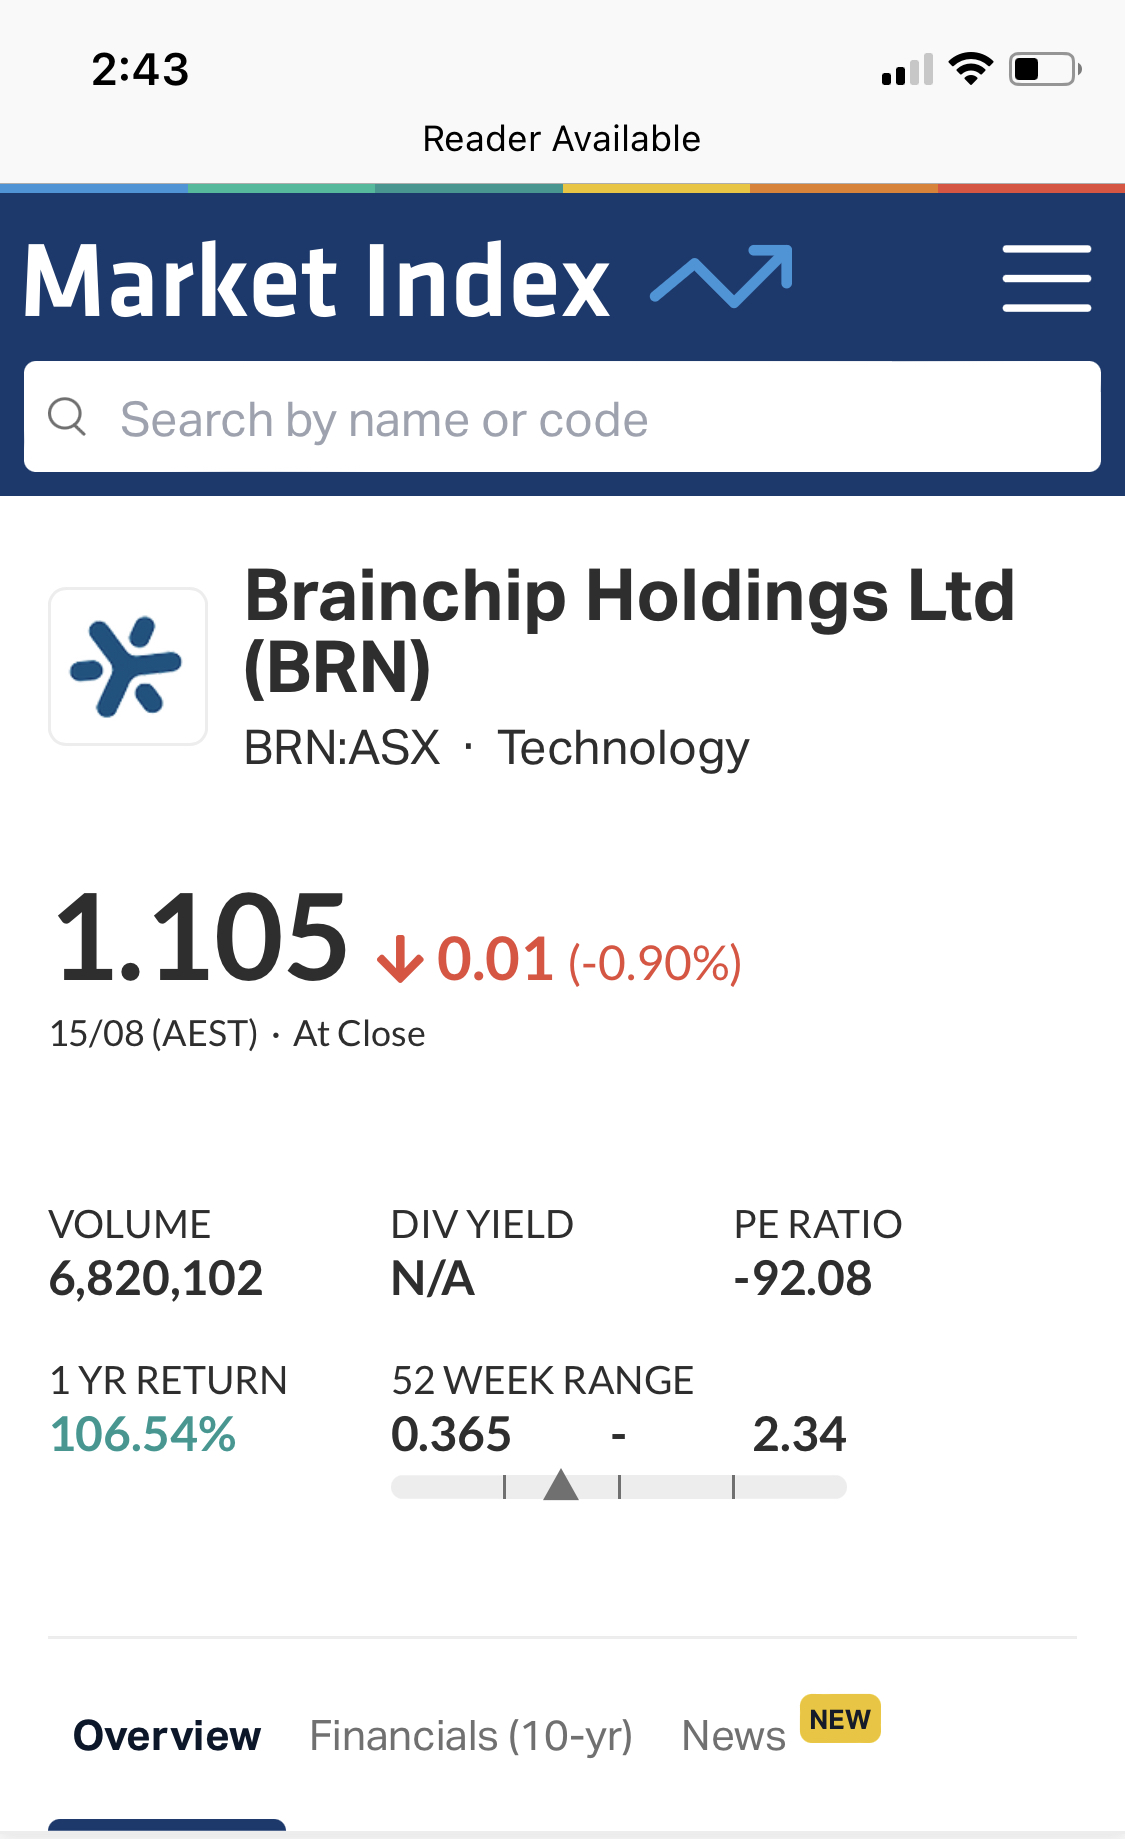This screenshot has width=1125, height=1839.
Task: Open the News tab
Action: coord(733,1736)
